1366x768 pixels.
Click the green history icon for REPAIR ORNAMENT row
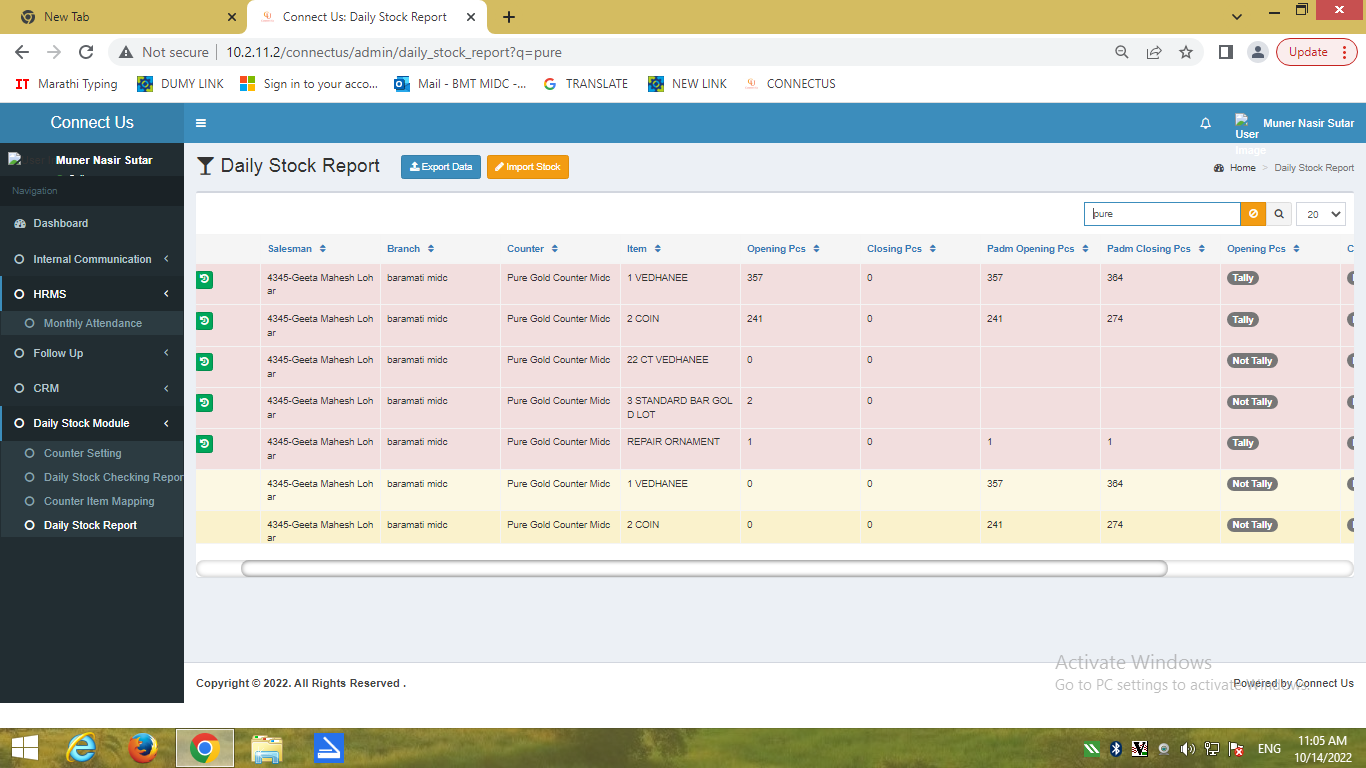[x=204, y=444]
